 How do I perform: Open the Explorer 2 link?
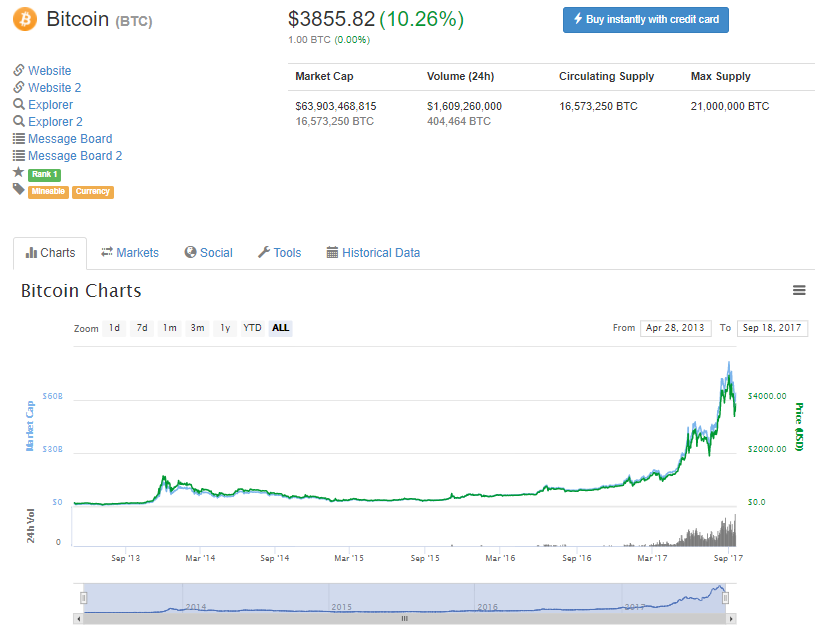pos(56,121)
